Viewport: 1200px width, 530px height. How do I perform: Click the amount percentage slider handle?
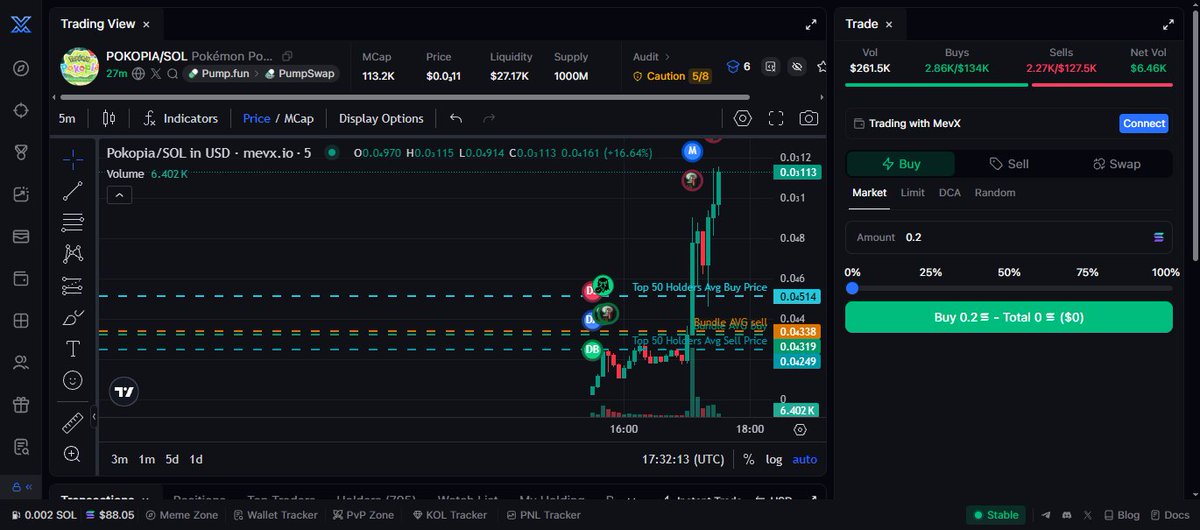coord(852,288)
